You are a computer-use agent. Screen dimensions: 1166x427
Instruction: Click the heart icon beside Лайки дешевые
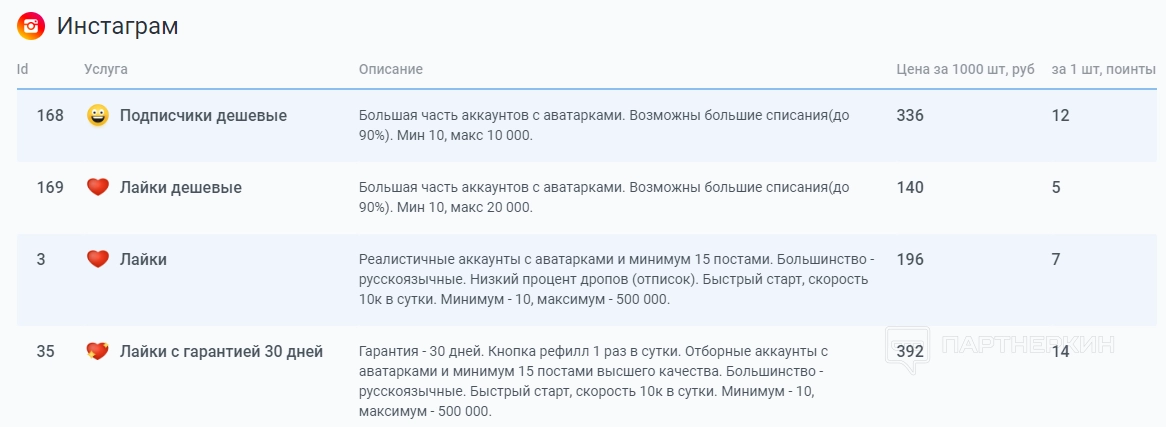point(97,187)
